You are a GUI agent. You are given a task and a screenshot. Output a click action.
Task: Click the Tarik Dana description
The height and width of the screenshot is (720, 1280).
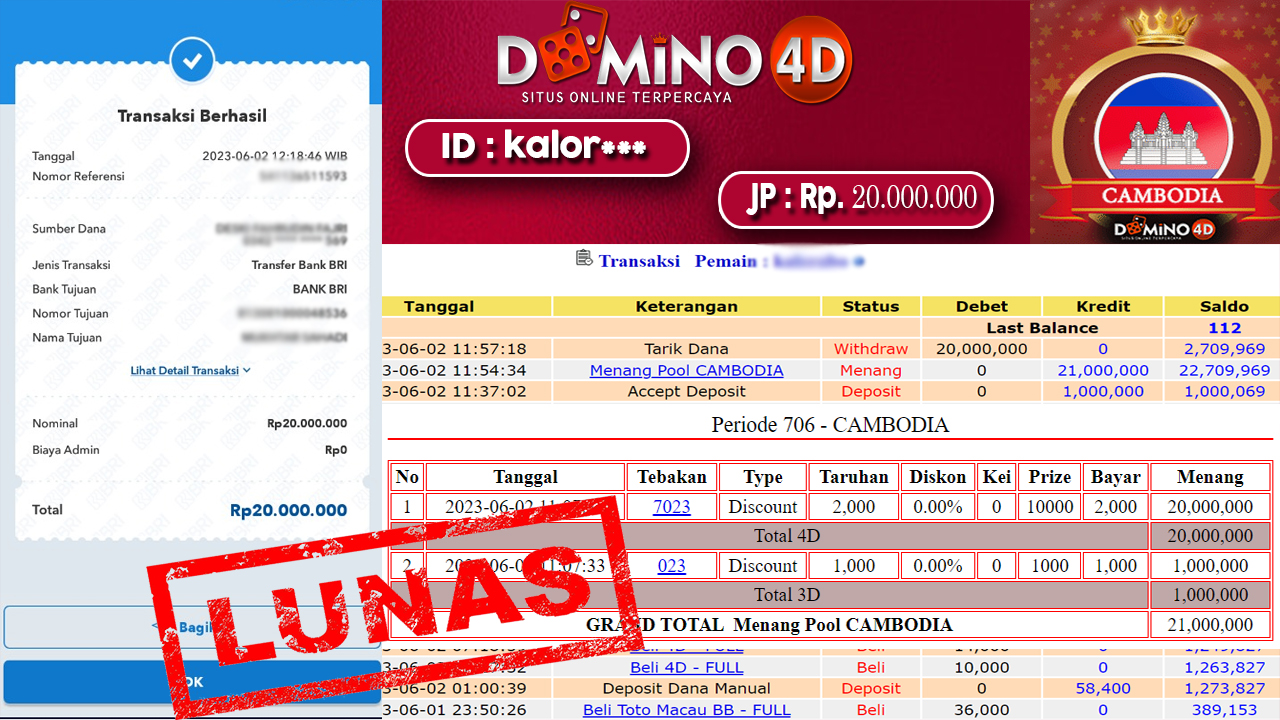pos(686,349)
